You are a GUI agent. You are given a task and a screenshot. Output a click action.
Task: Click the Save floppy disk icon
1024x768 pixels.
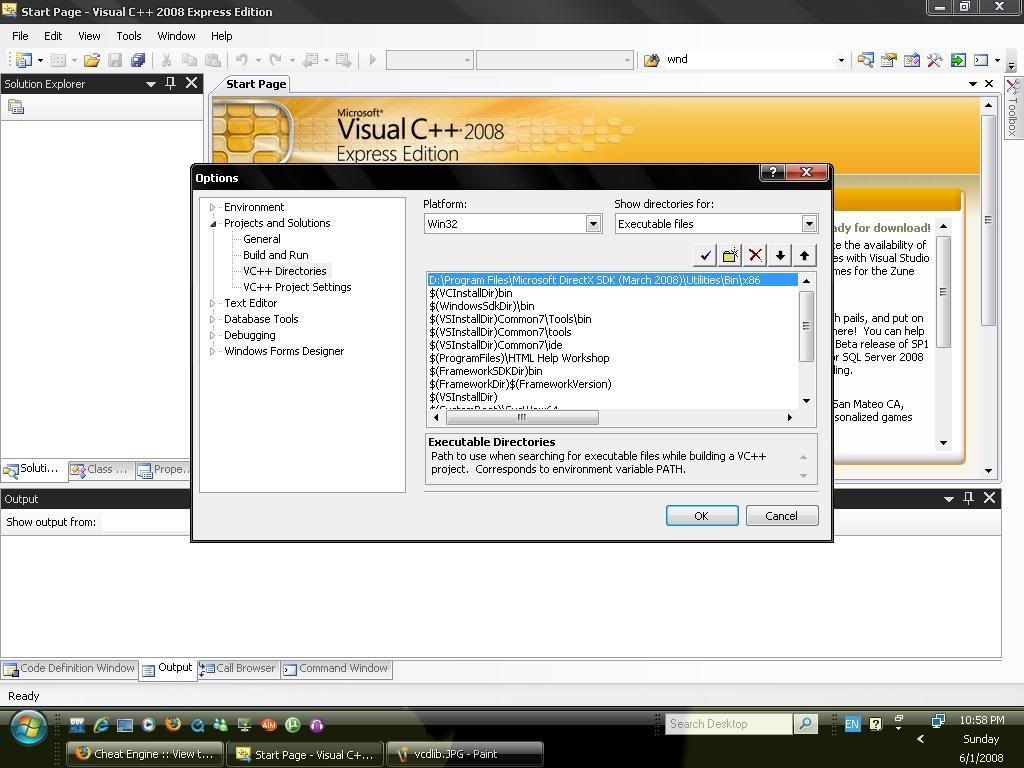coord(115,60)
